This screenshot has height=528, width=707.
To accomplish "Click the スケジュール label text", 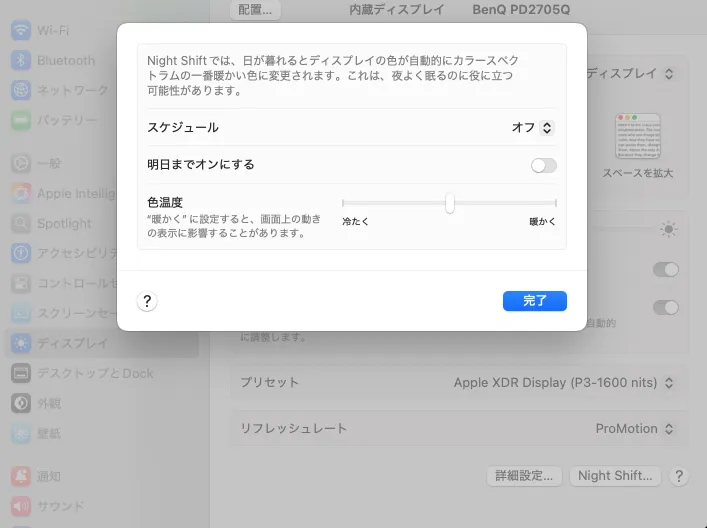I will point(183,128).
